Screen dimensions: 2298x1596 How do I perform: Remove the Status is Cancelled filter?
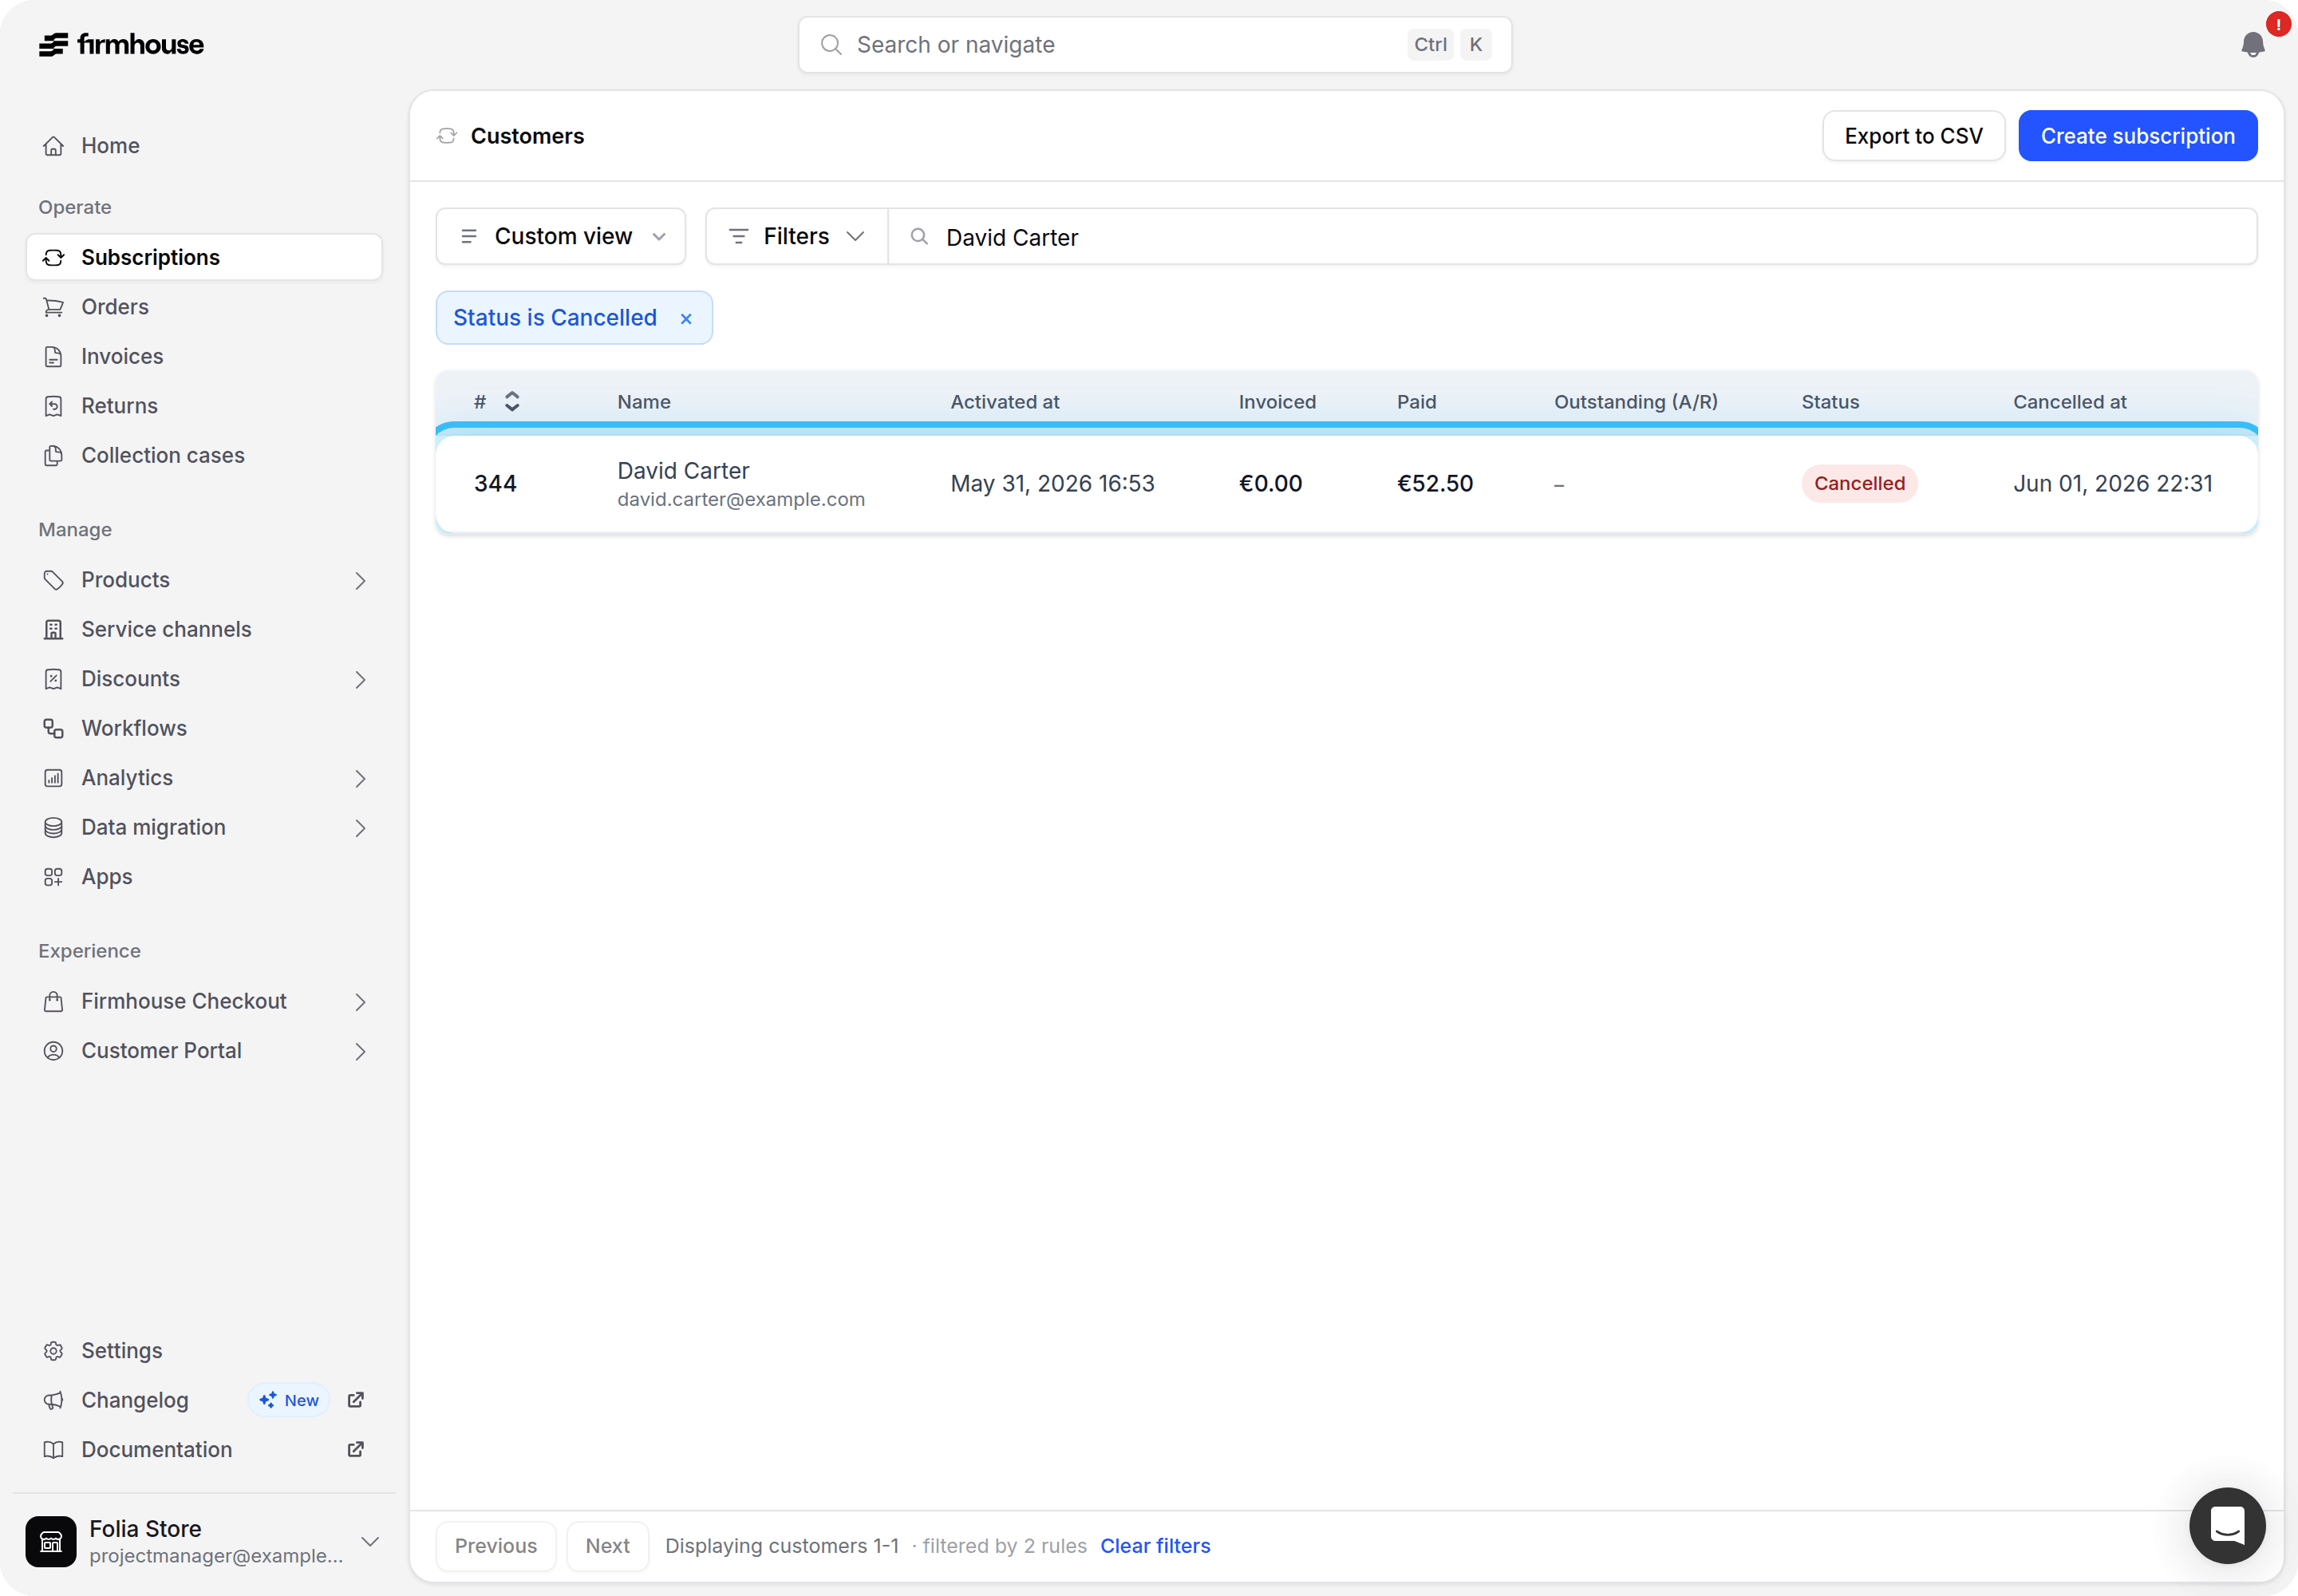pyautogui.click(x=686, y=319)
